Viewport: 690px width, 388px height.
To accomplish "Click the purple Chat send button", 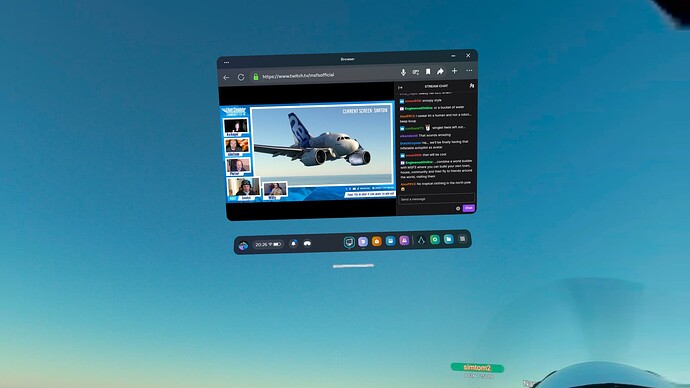I will [469, 208].
